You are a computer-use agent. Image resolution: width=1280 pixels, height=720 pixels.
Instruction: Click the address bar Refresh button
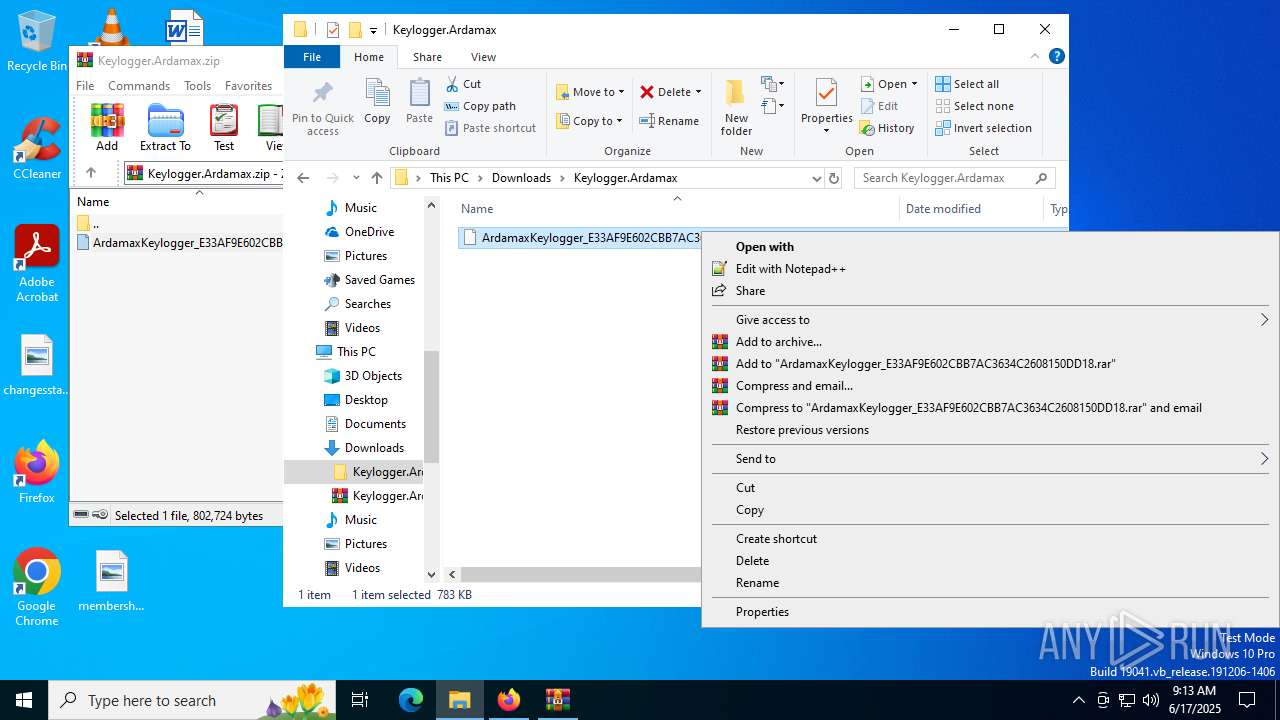click(834, 178)
